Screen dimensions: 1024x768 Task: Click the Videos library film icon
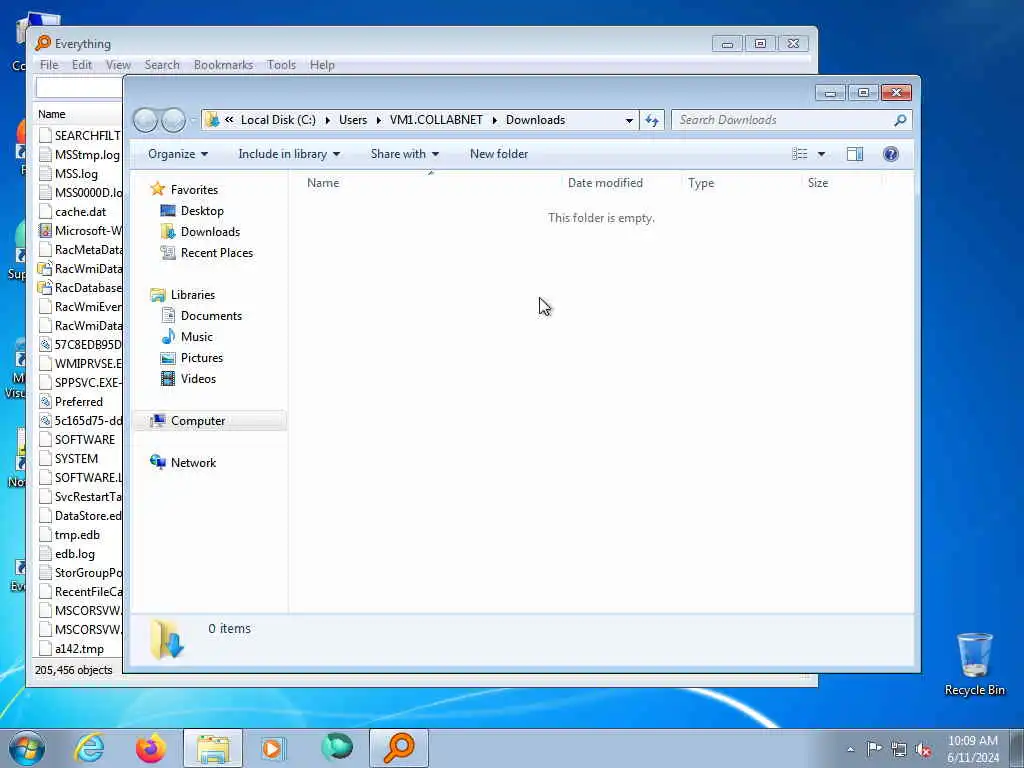[x=168, y=379]
